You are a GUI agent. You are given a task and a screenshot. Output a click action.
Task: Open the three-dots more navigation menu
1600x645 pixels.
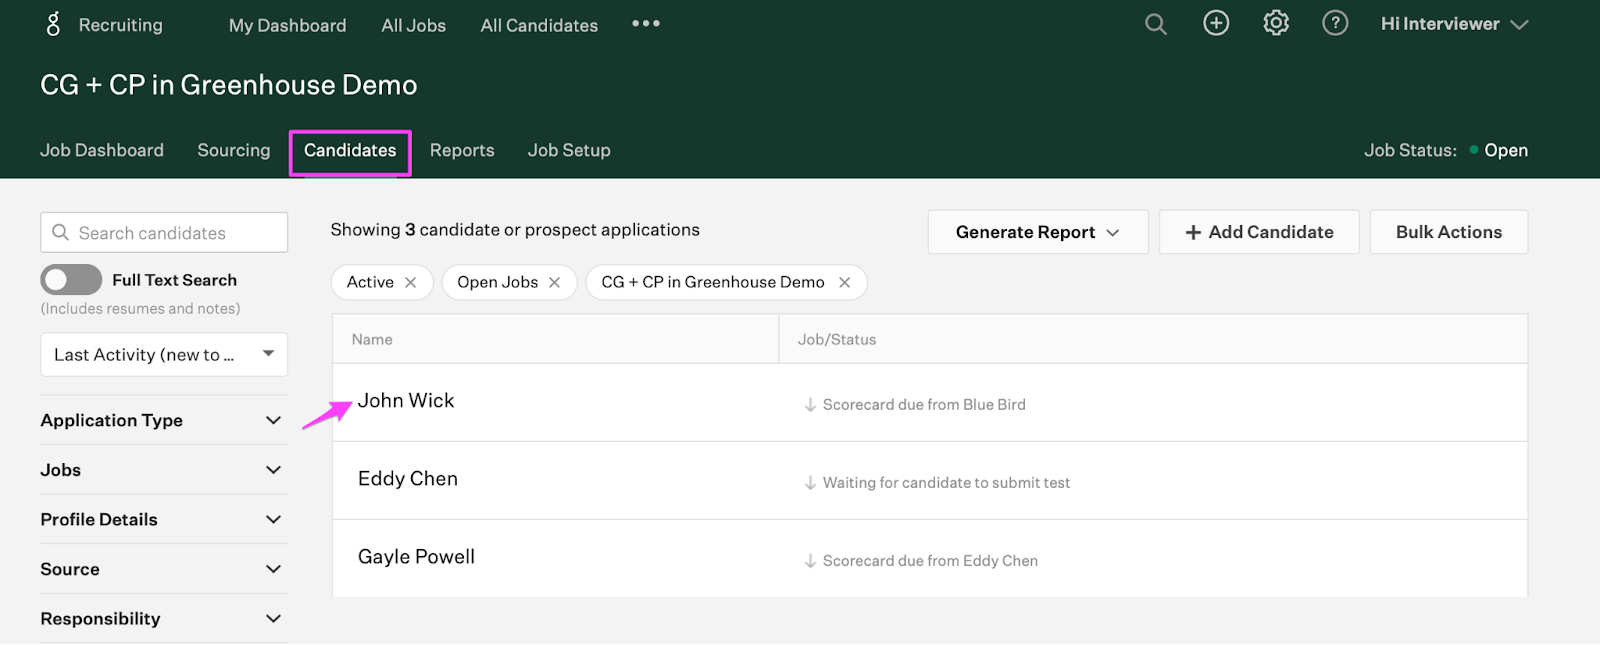click(x=646, y=23)
